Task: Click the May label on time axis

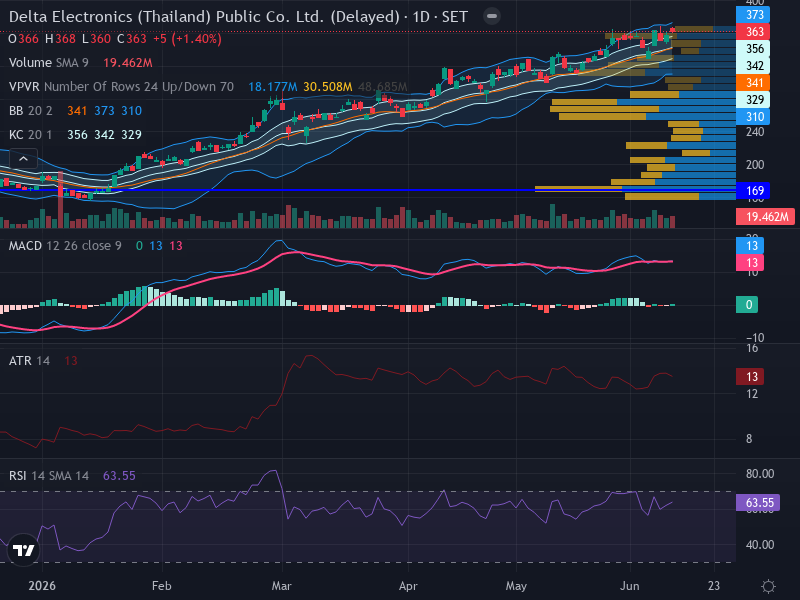Action: [x=516, y=586]
